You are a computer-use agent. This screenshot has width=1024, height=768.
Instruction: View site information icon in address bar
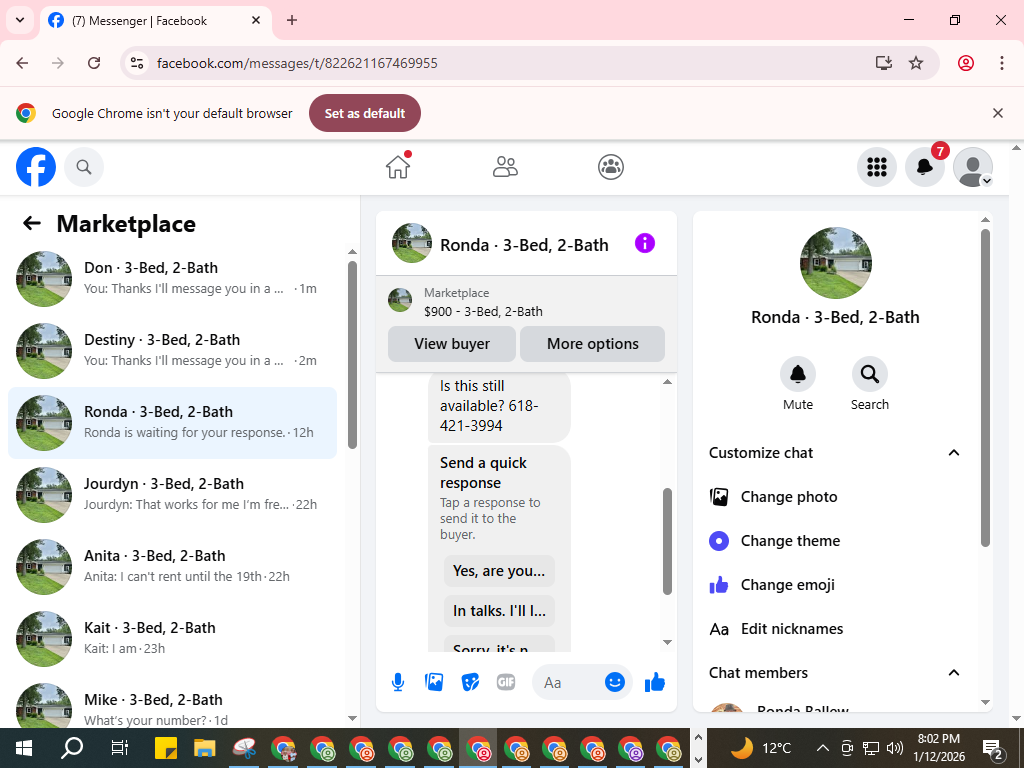136,63
